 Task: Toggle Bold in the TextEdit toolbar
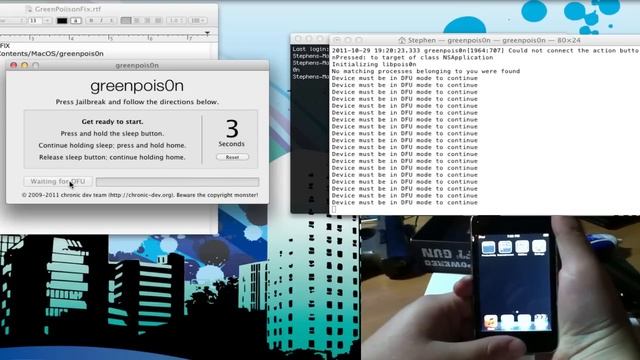[91, 20]
